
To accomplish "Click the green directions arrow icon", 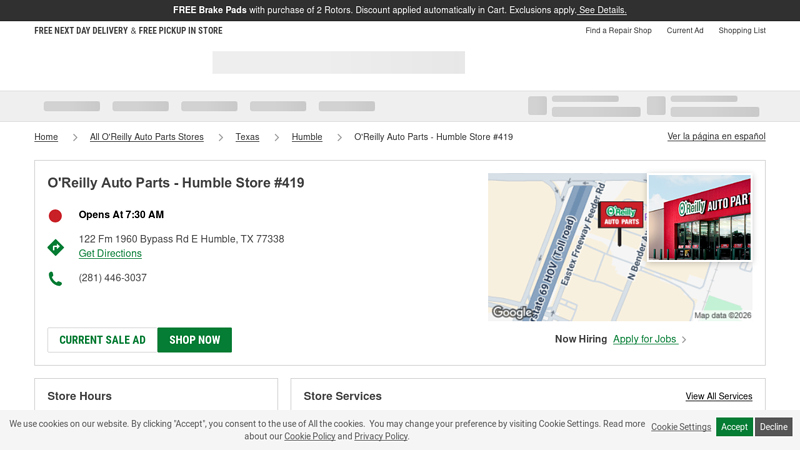I will point(56,247).
